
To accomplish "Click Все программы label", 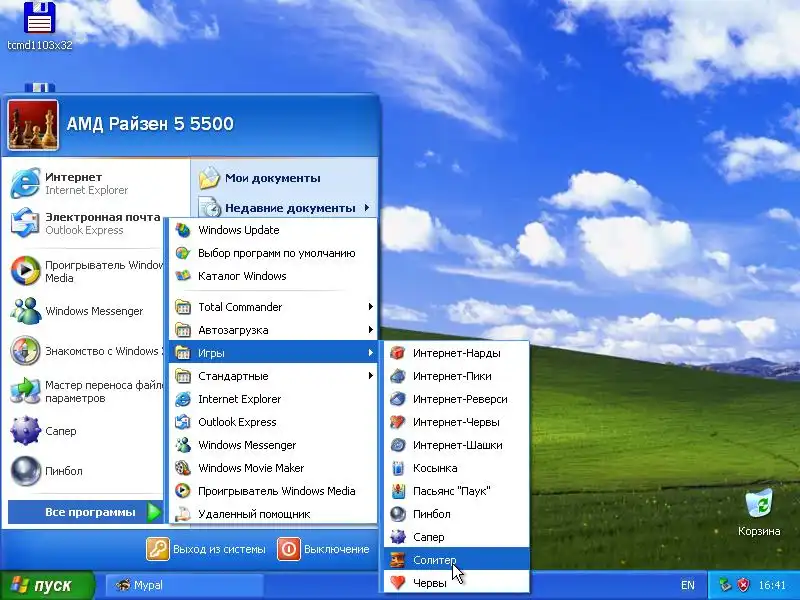I will pyautogui.click(x=90, y=512).
